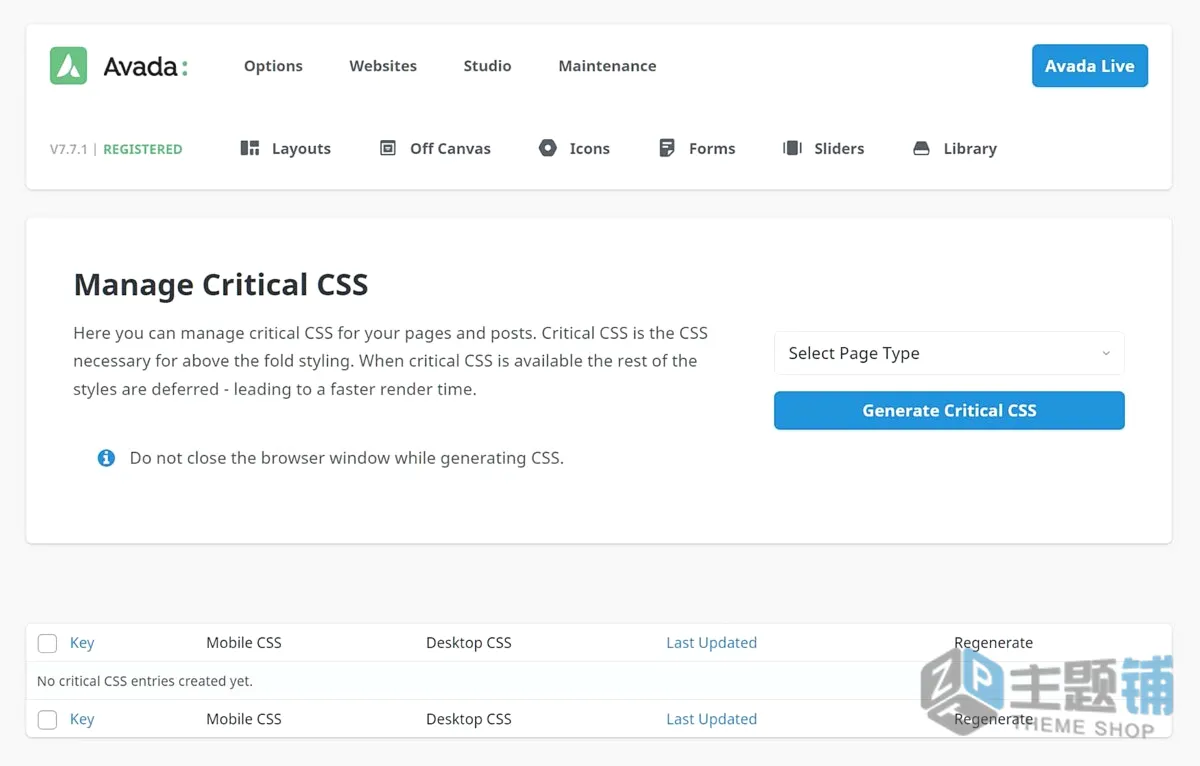This screenshot has width=1200, height=766.
Task: Open the Maintenance menu
Action: [607, 66]
